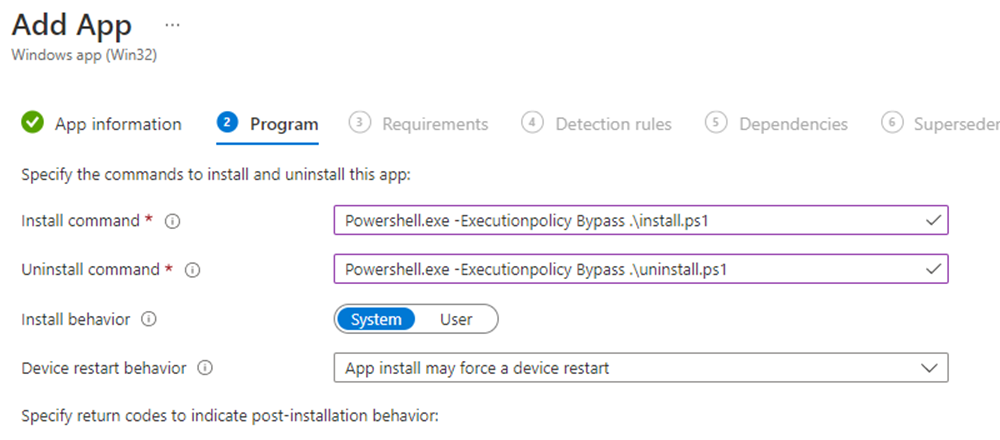Switch to the Requirements tab
1000x440 pixels.
(x=435, y=124)
